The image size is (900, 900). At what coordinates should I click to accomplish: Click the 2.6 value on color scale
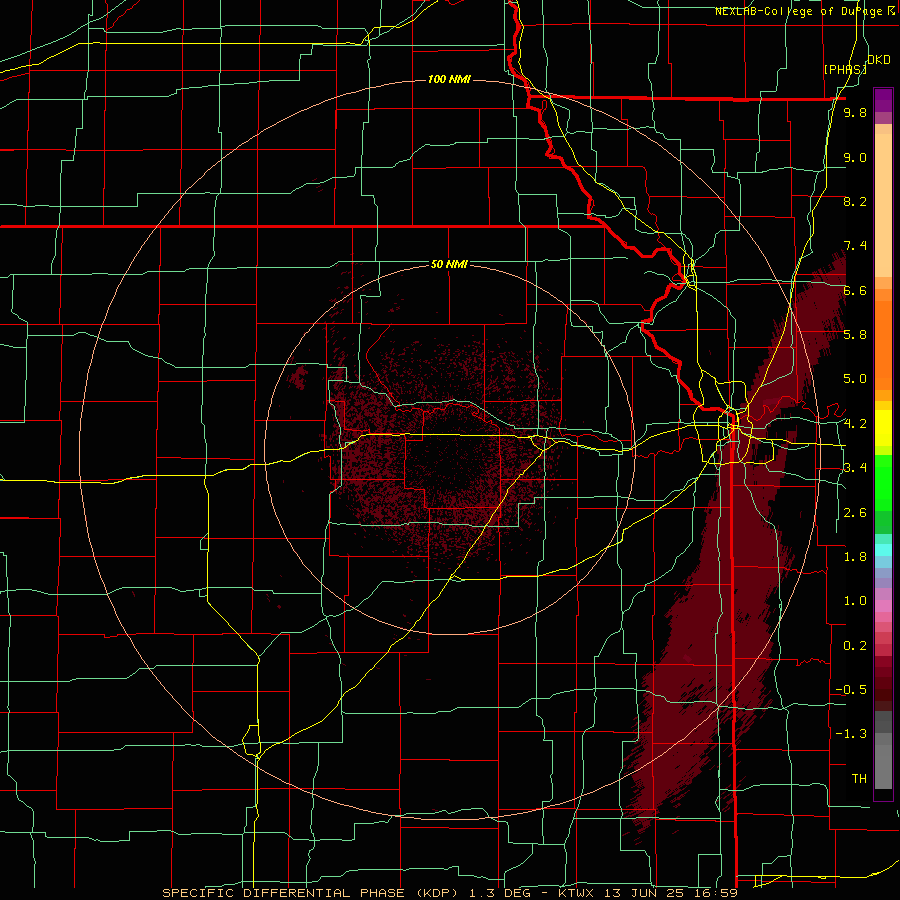coord(855,513)
